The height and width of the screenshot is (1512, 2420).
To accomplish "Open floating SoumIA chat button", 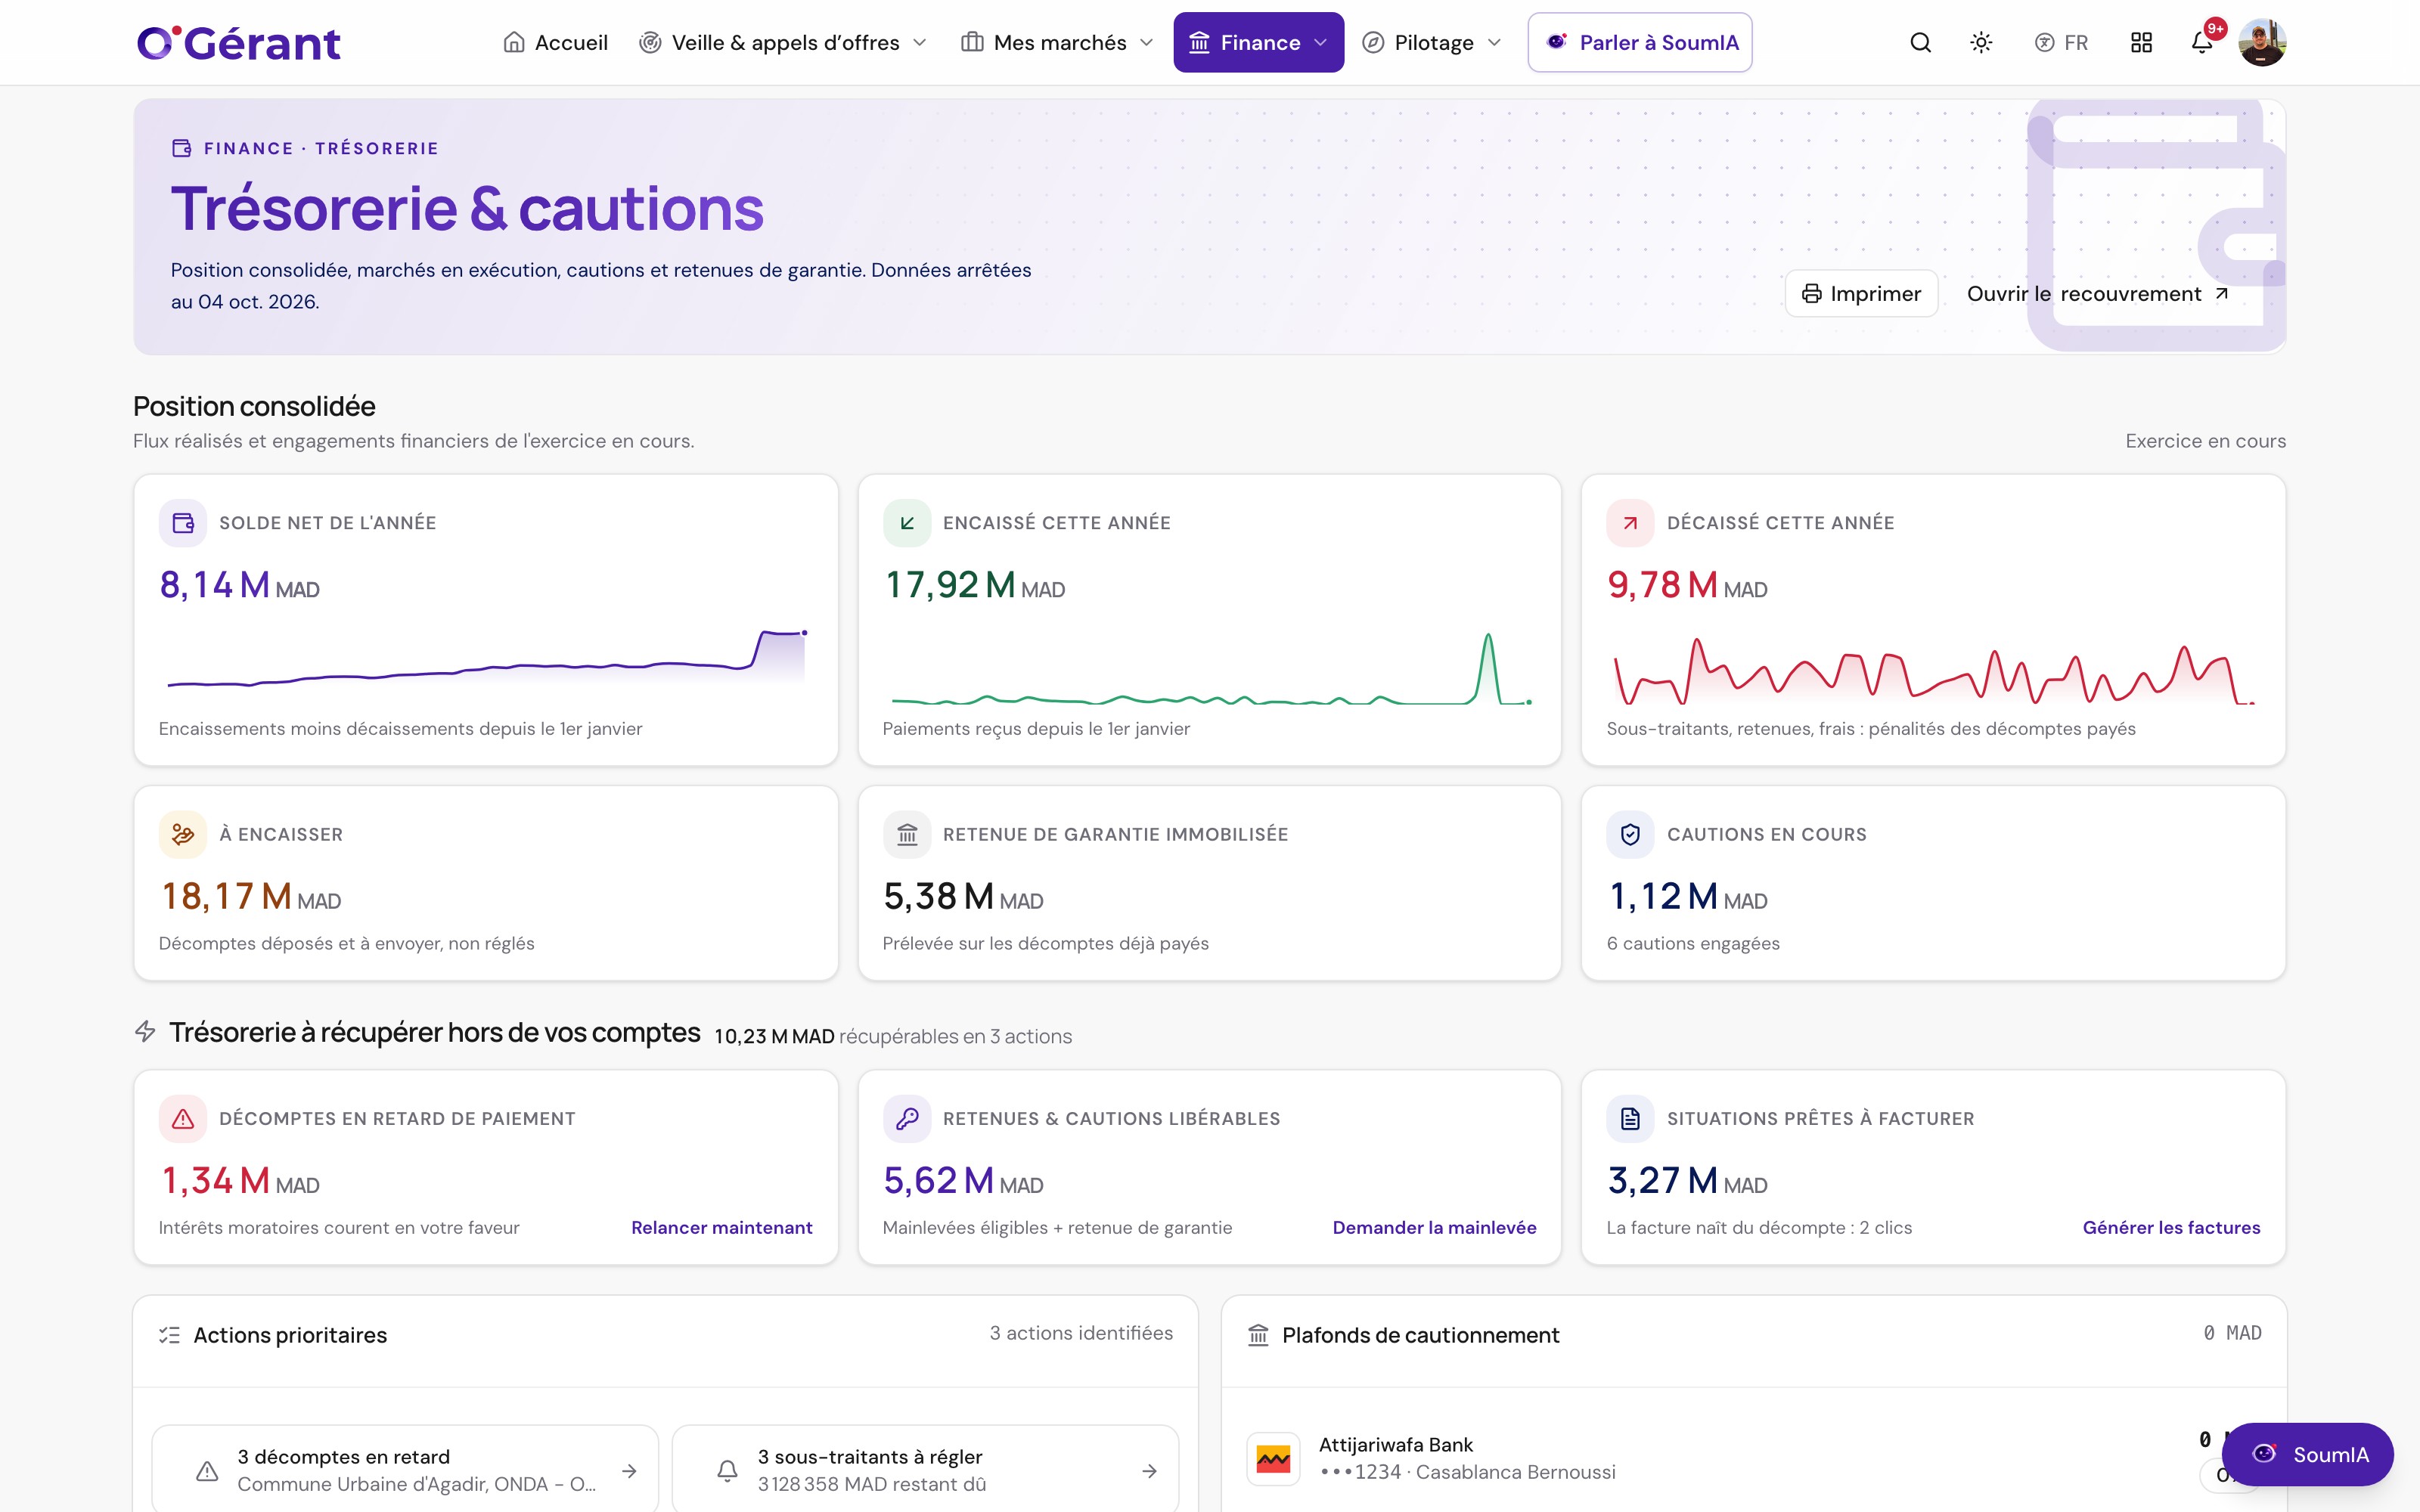I will click(2308, 1454).
